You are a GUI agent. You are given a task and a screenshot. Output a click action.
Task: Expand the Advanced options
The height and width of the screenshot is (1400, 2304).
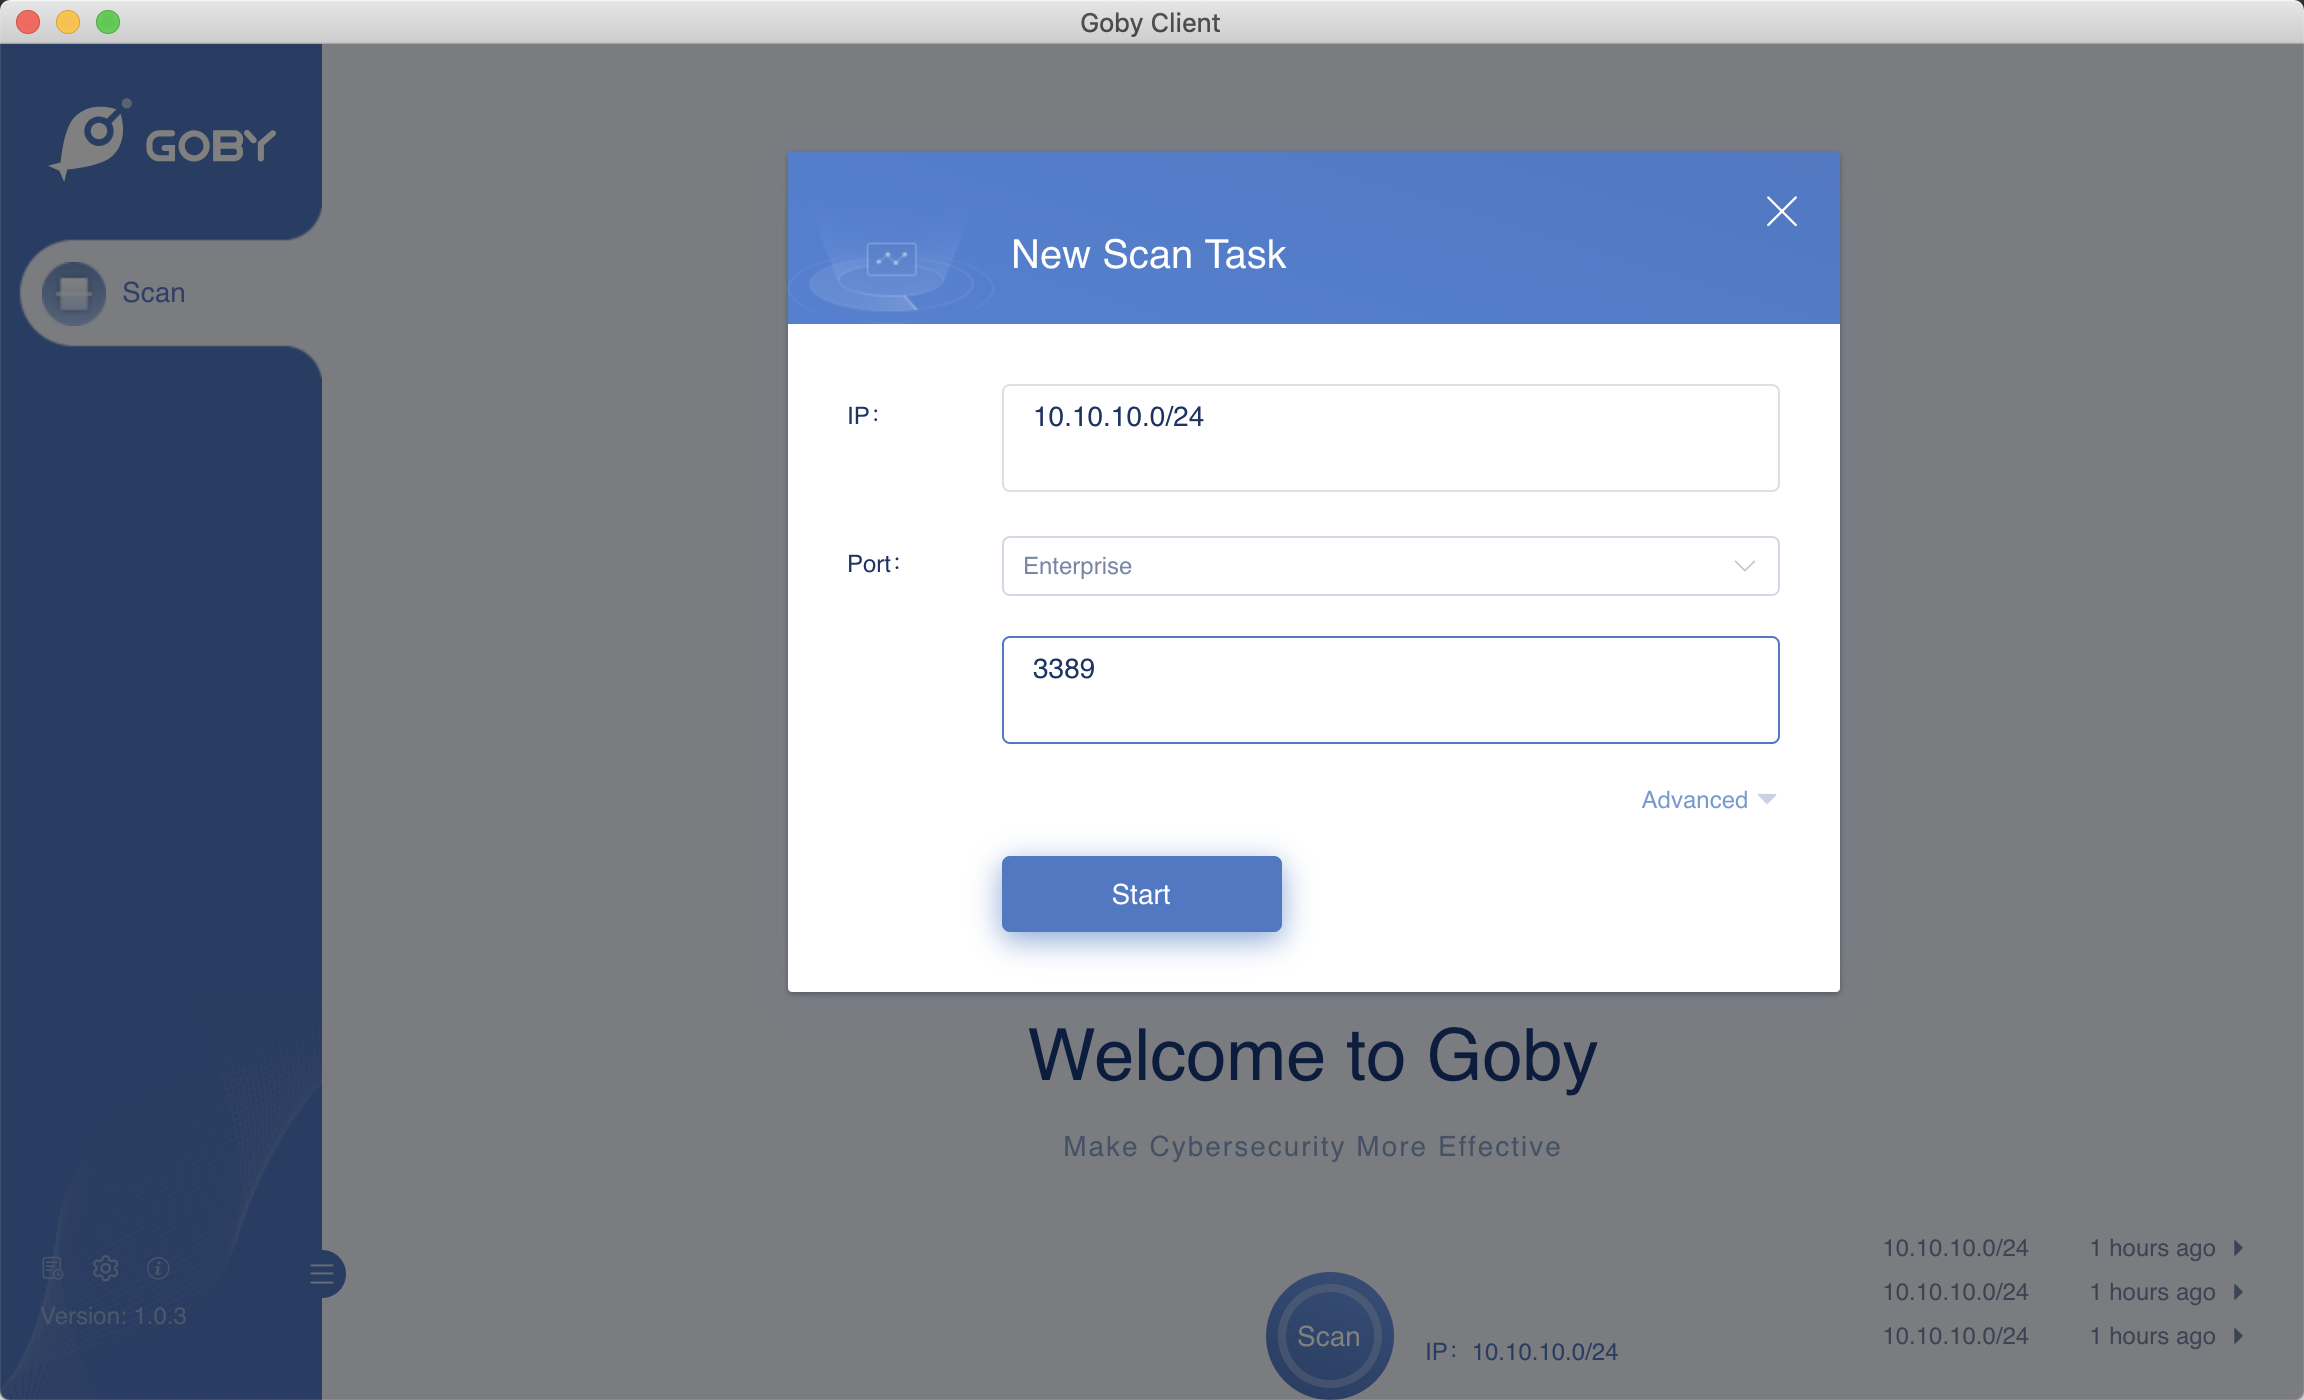pos(1708,800)
